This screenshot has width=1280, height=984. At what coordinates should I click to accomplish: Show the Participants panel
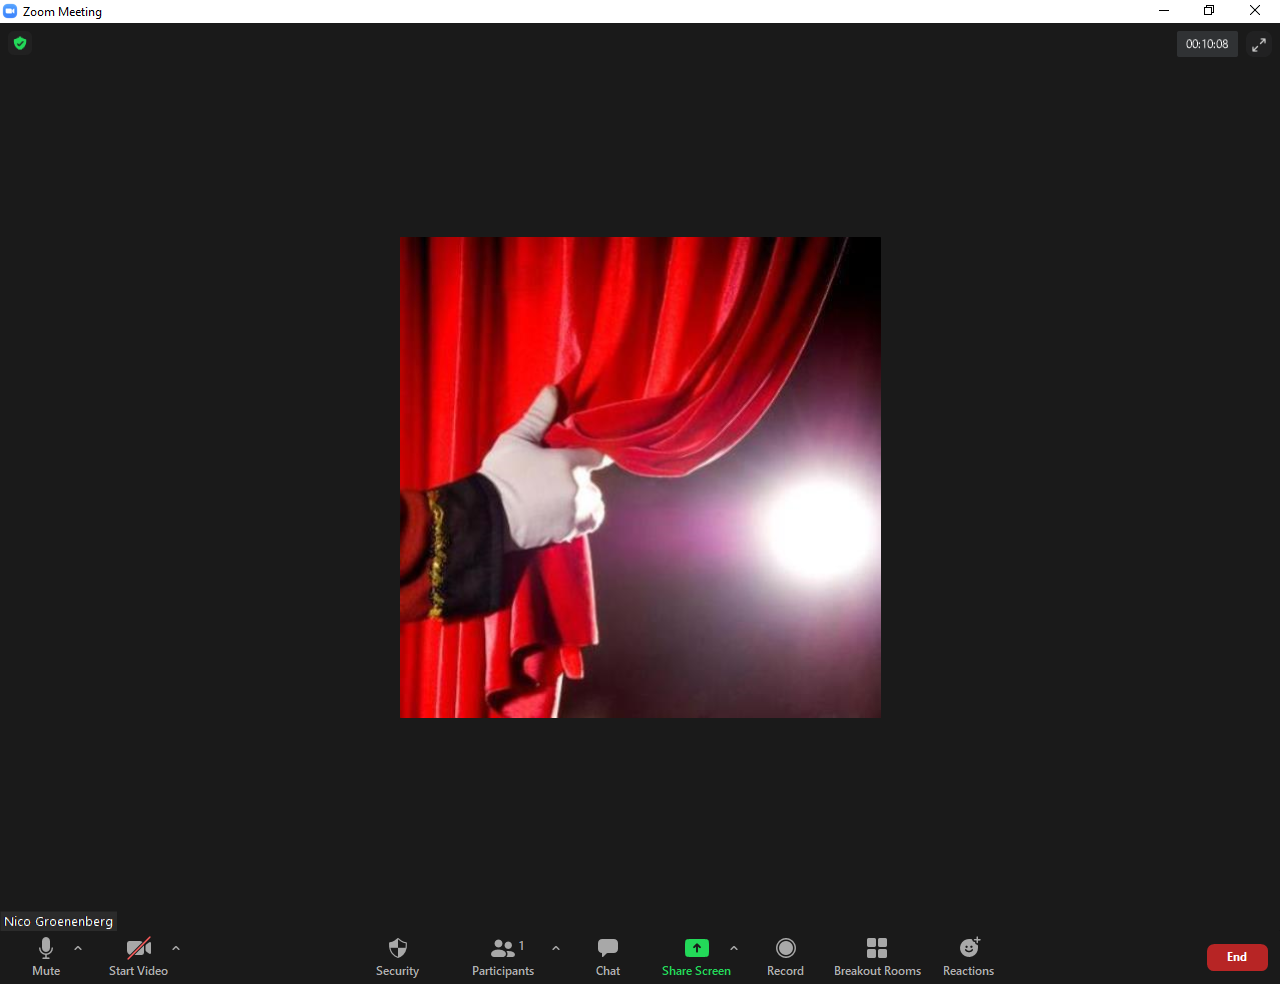[503, 957]
